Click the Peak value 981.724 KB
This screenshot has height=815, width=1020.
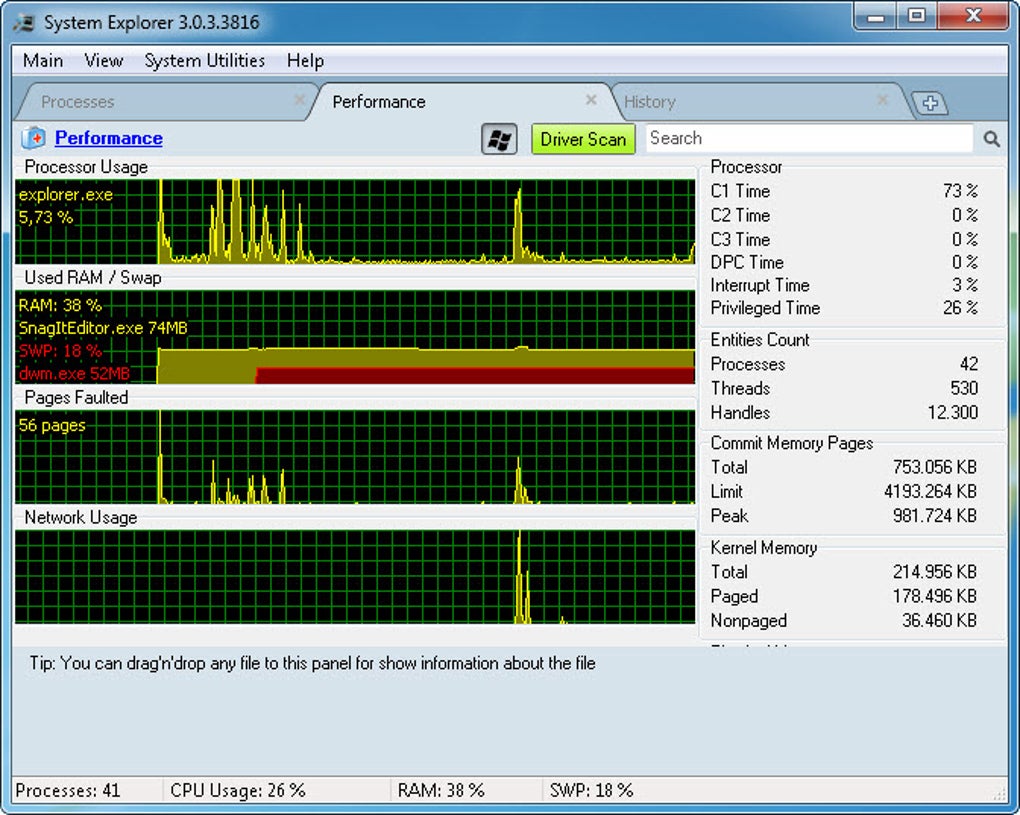coord(935,516)
